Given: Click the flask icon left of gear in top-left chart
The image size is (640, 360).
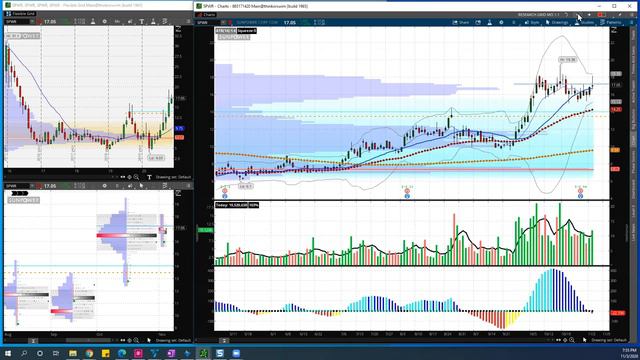Looking at the screenshot, I should [93, 21].
